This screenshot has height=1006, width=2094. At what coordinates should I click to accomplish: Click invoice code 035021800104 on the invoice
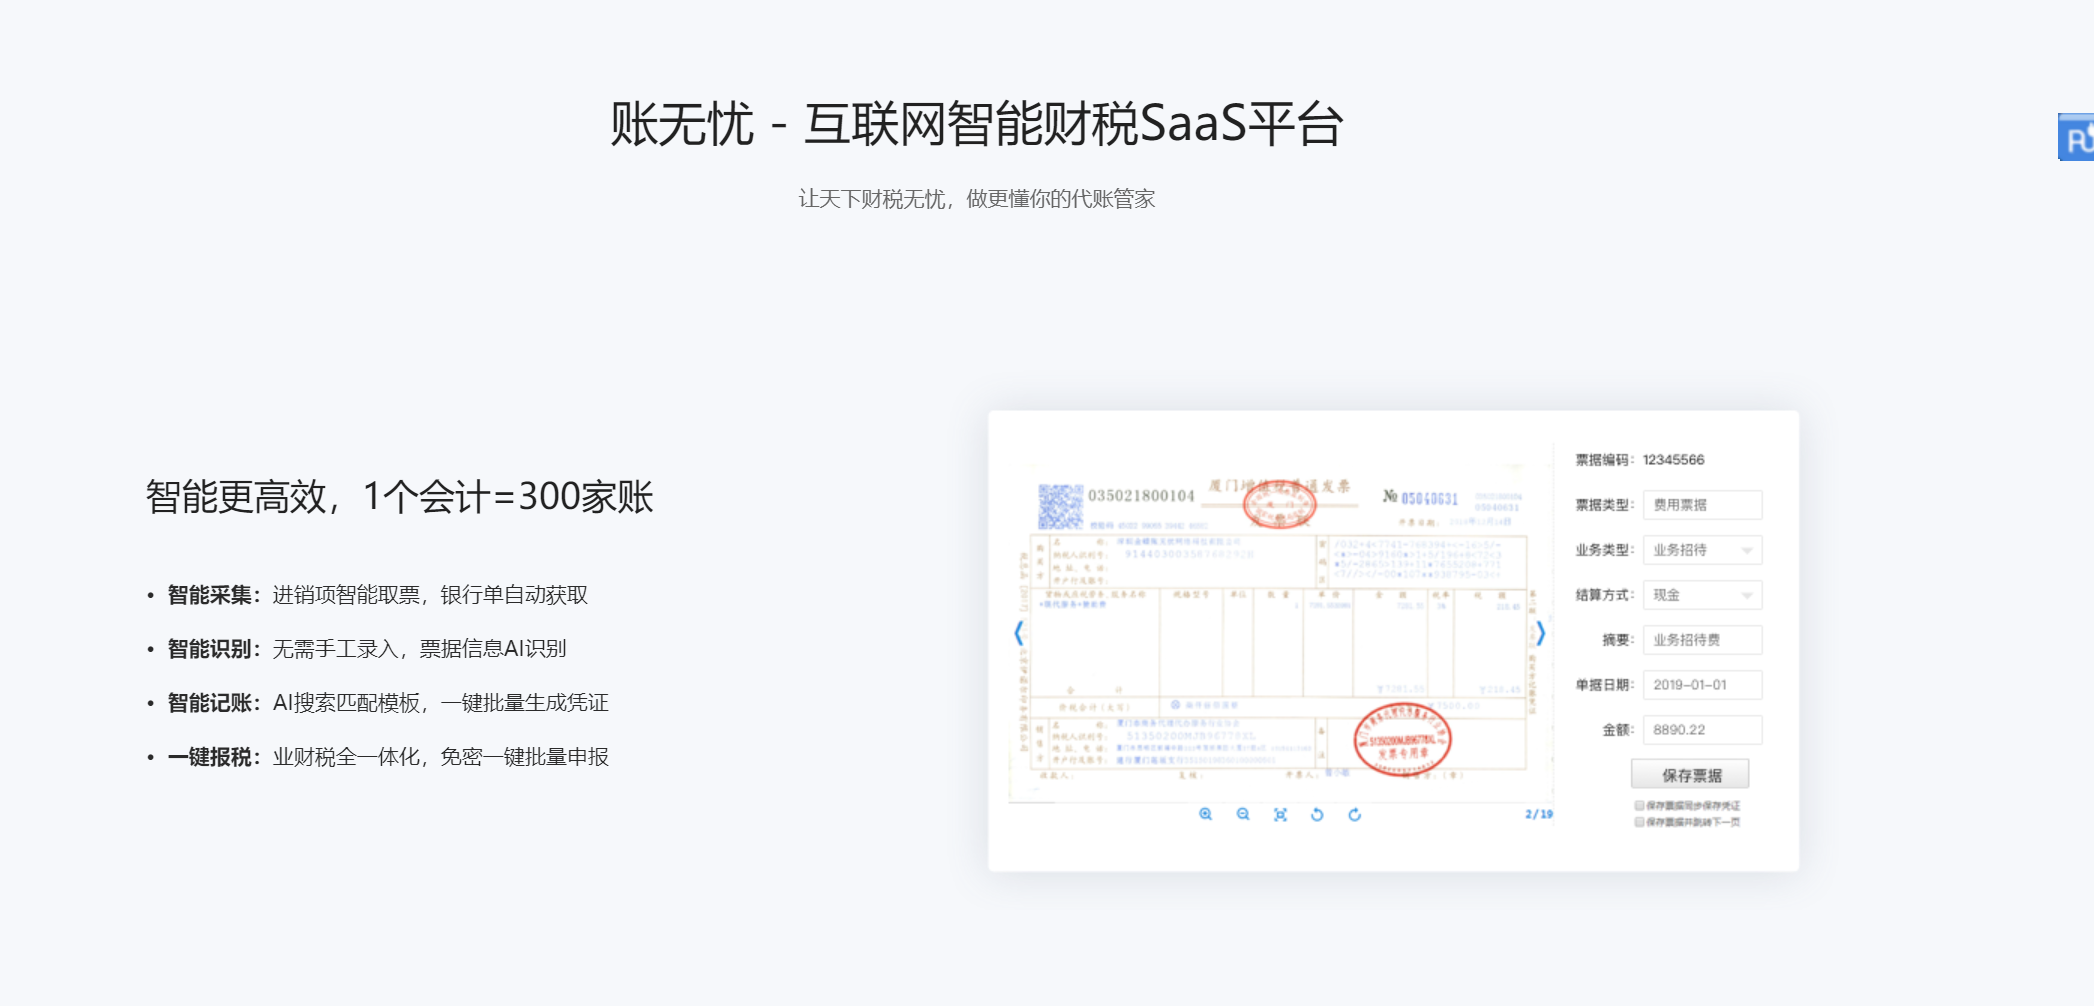click(1141, 496)
